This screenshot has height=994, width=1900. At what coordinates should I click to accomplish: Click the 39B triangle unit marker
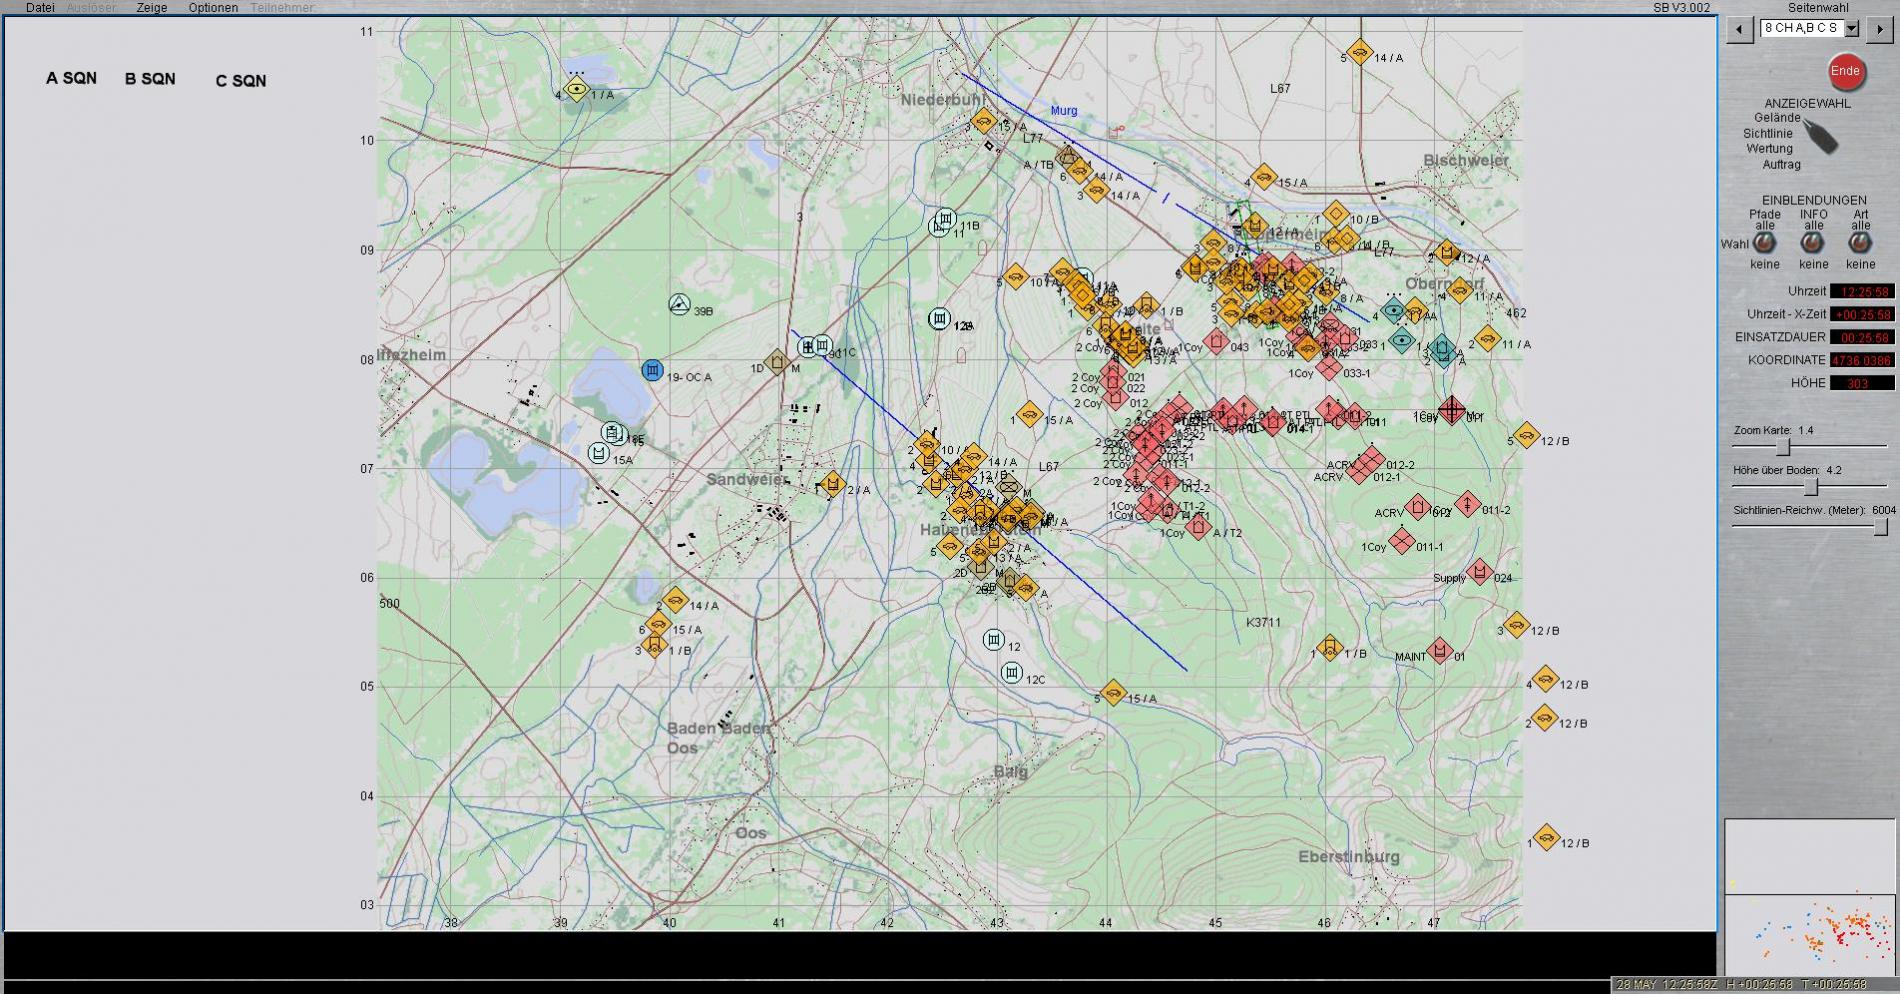point(679,305)
